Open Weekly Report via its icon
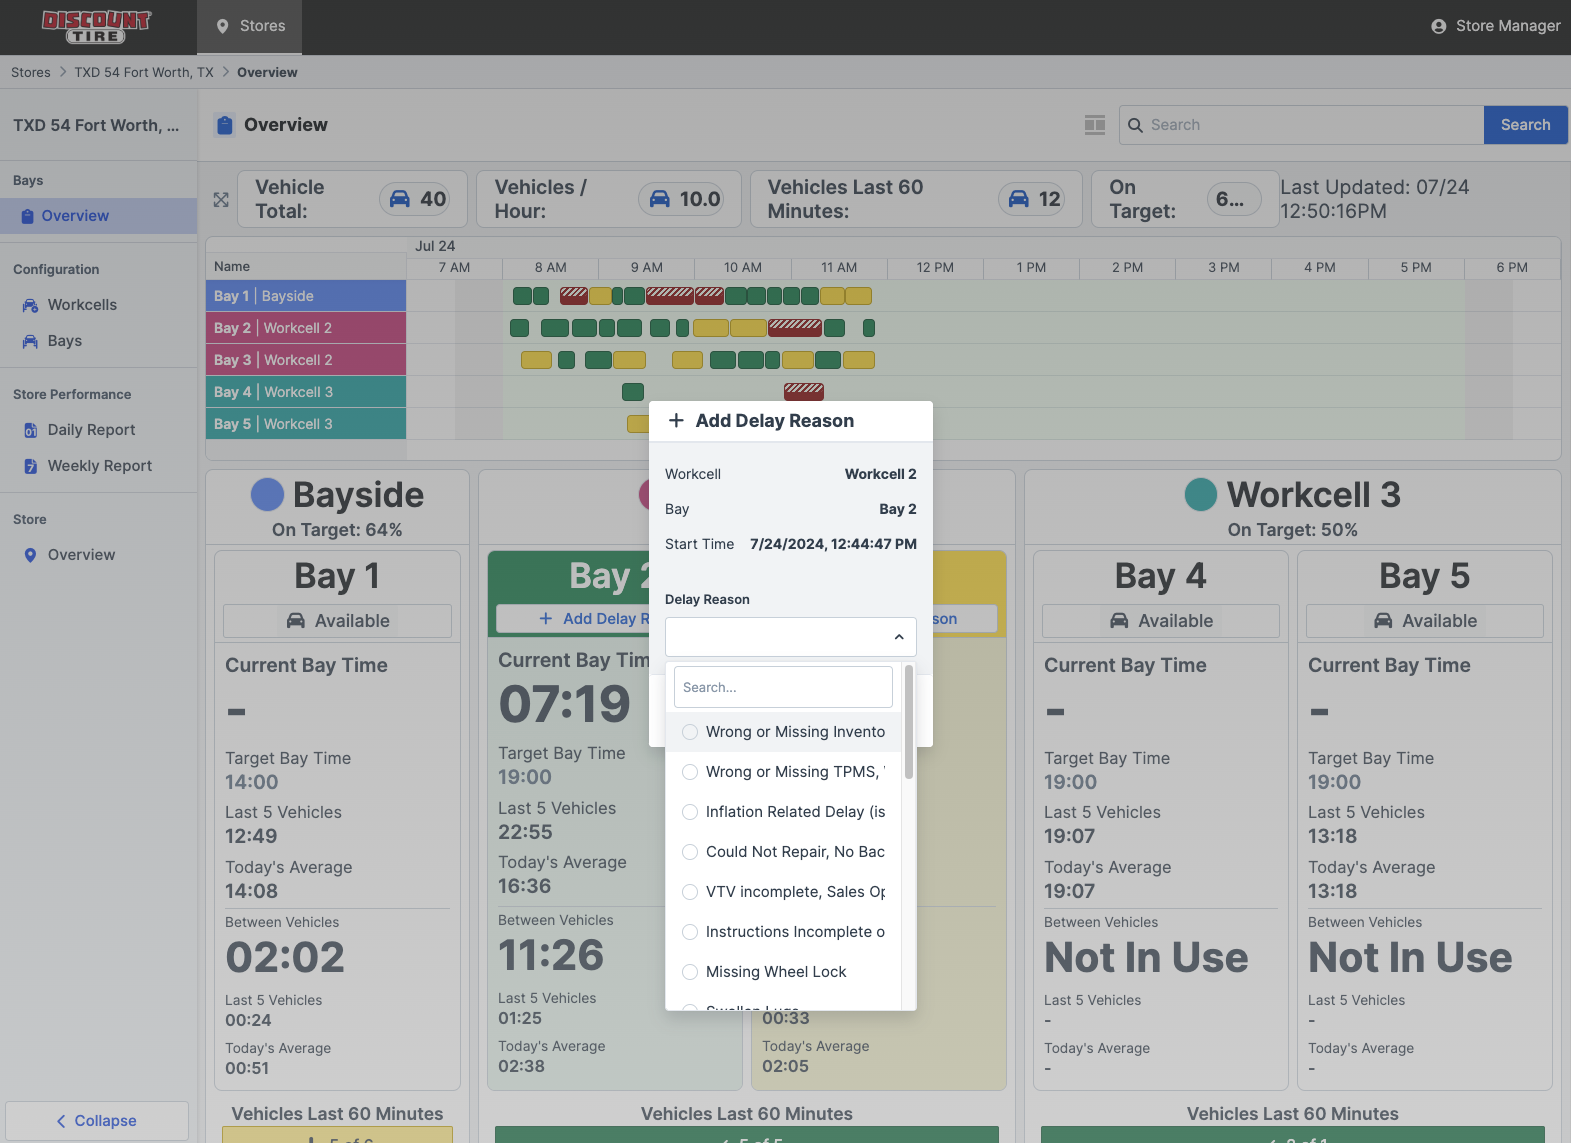1571x1143 pixels. pyautogui.click(x=30, y=466)
